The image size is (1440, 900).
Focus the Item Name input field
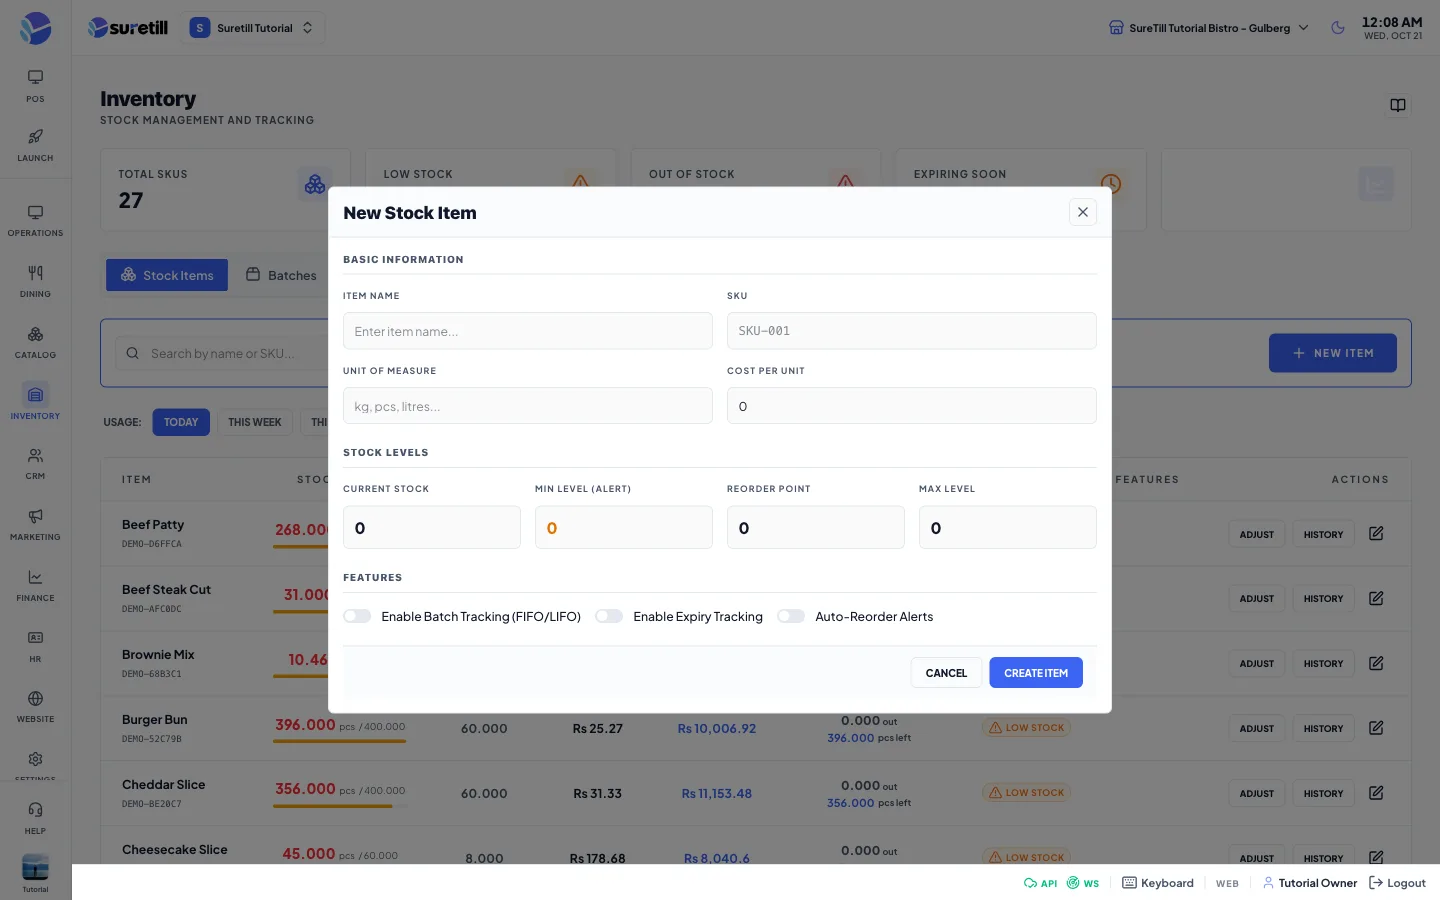coord(528,331)
